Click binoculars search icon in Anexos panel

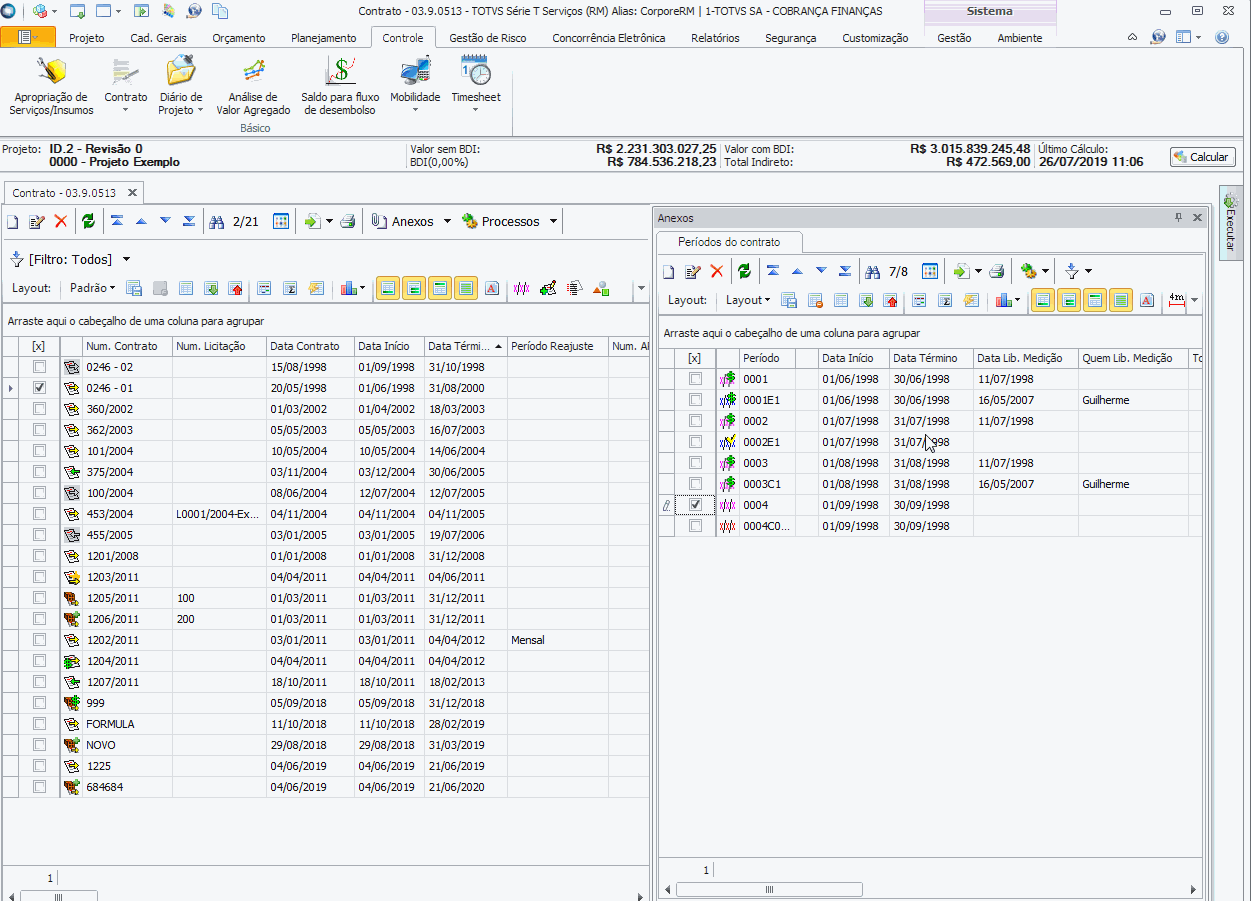[873, 271]
